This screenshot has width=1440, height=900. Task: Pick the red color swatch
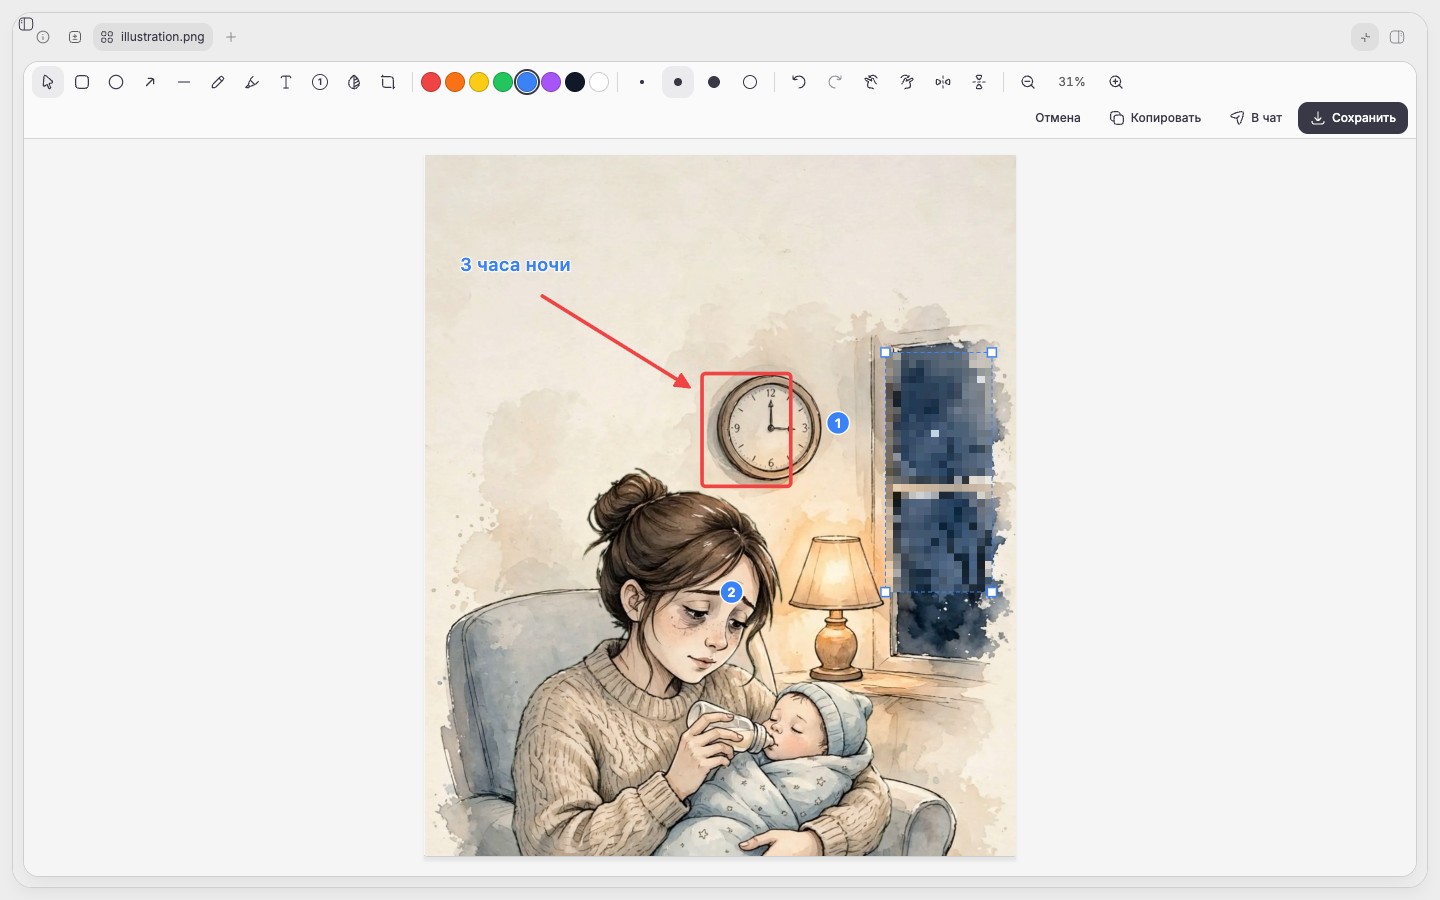[x=431, y=82]
